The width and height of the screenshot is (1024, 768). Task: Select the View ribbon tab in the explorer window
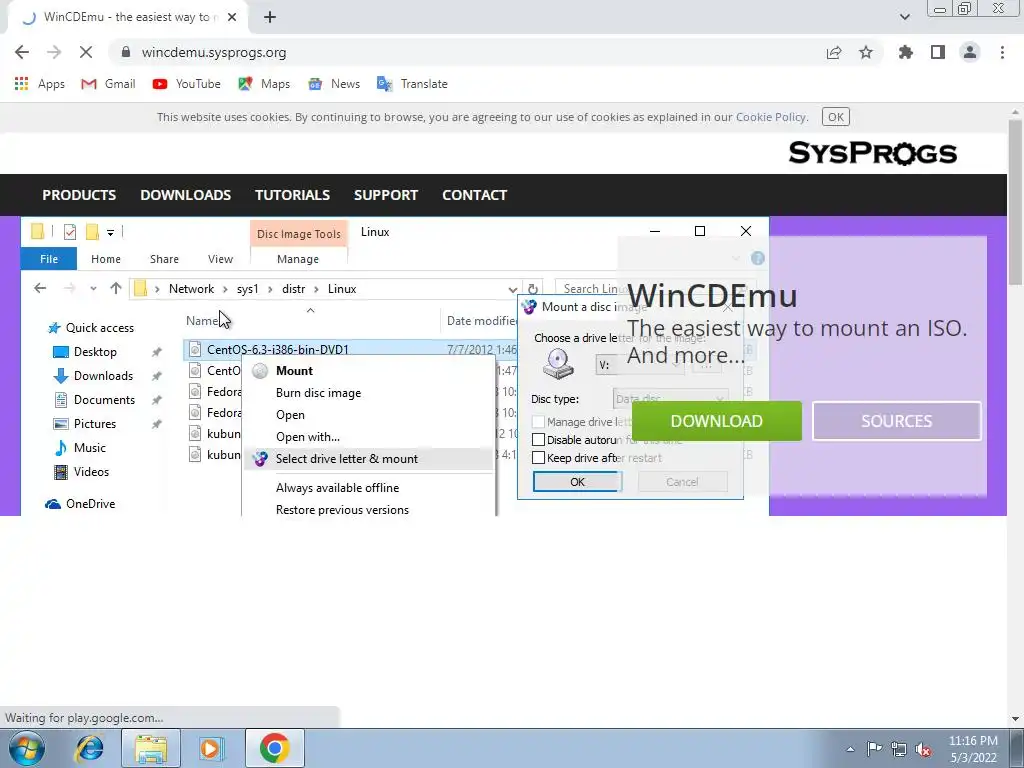pos(220,259)
